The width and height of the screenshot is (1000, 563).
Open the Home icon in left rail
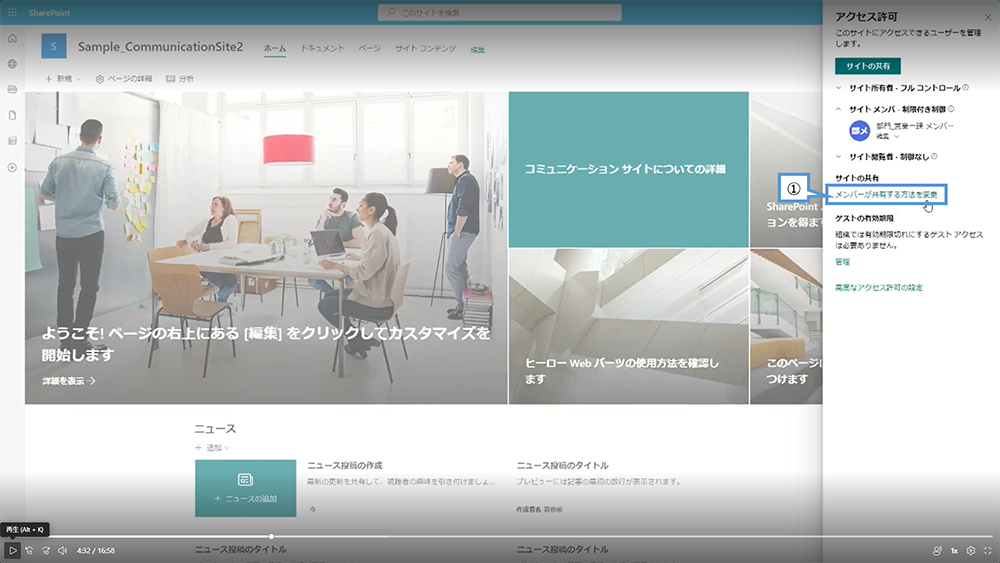tap(12, 38)
